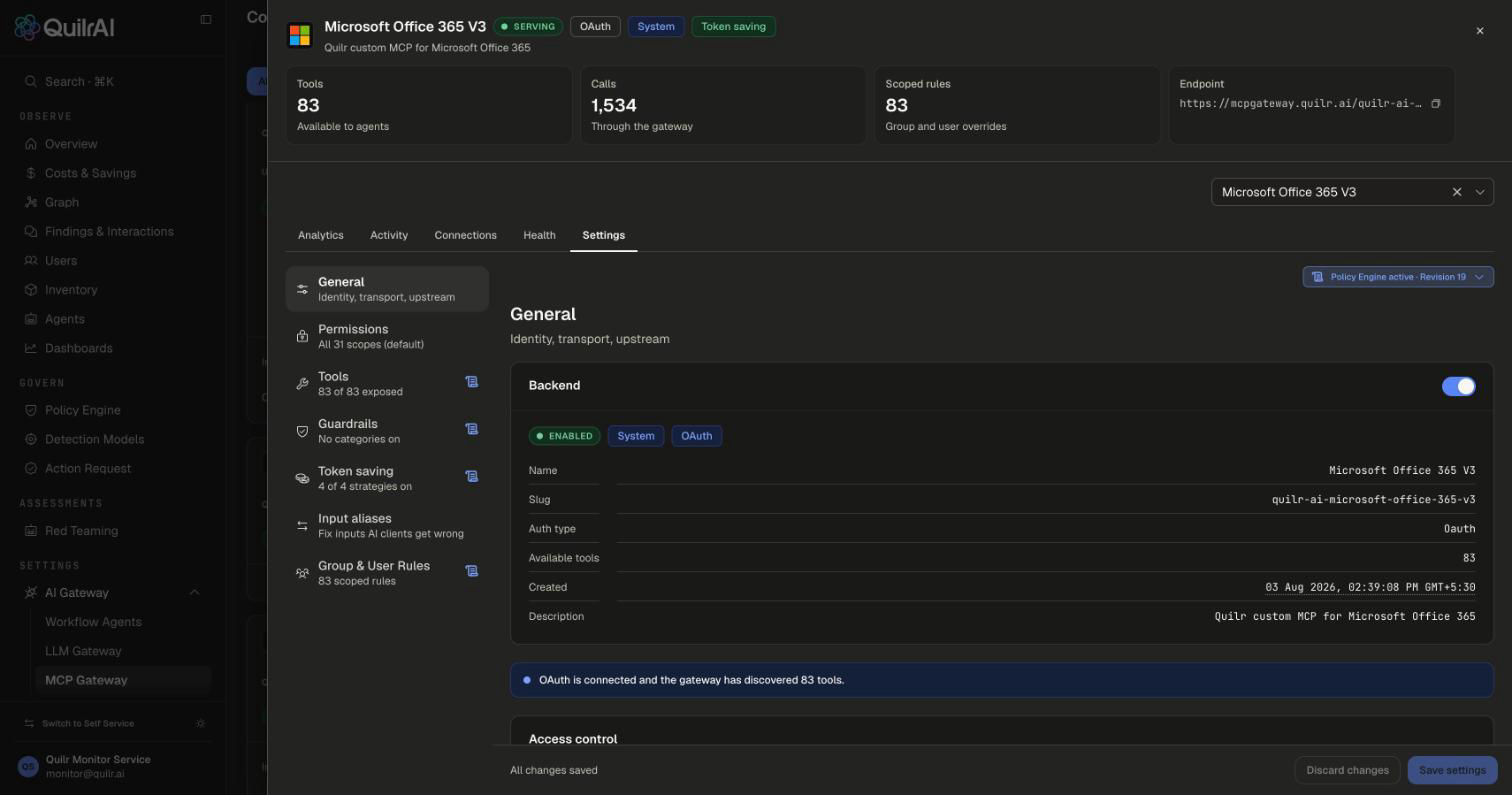Click the OAuth badge in header
Viewport: 1512px width, 795px height.
coord(595,27)
